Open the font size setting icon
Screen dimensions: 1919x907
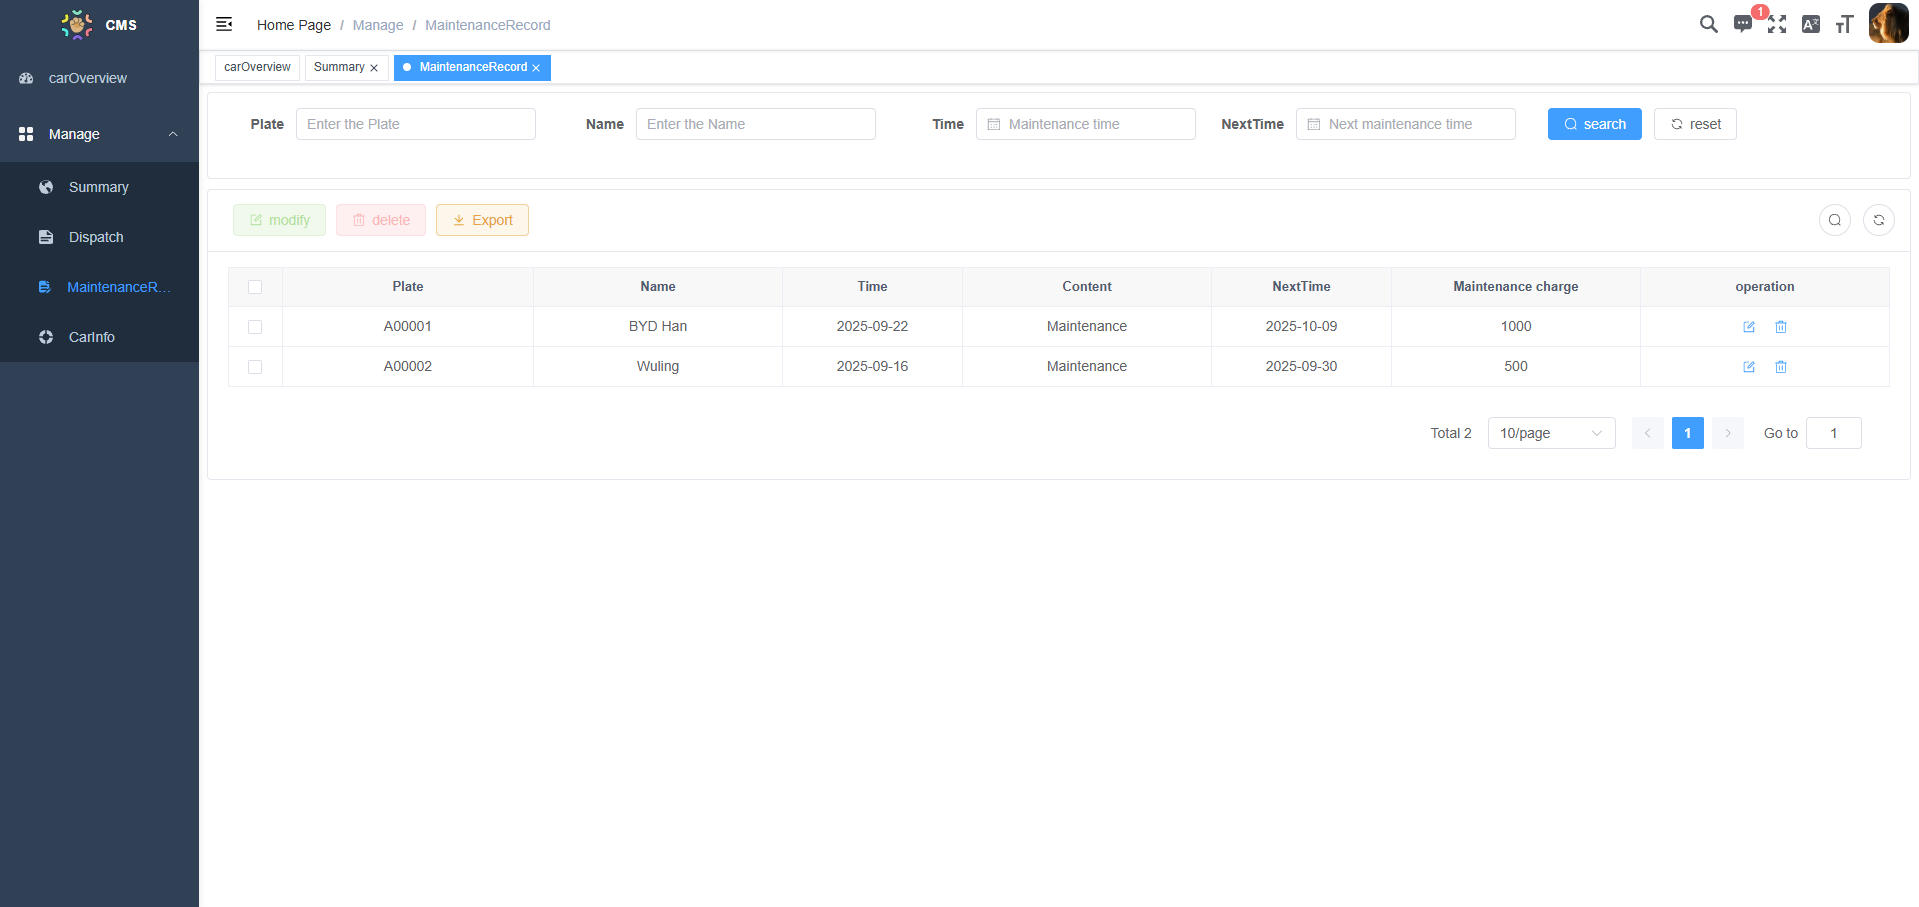(x=1844, y=24)
